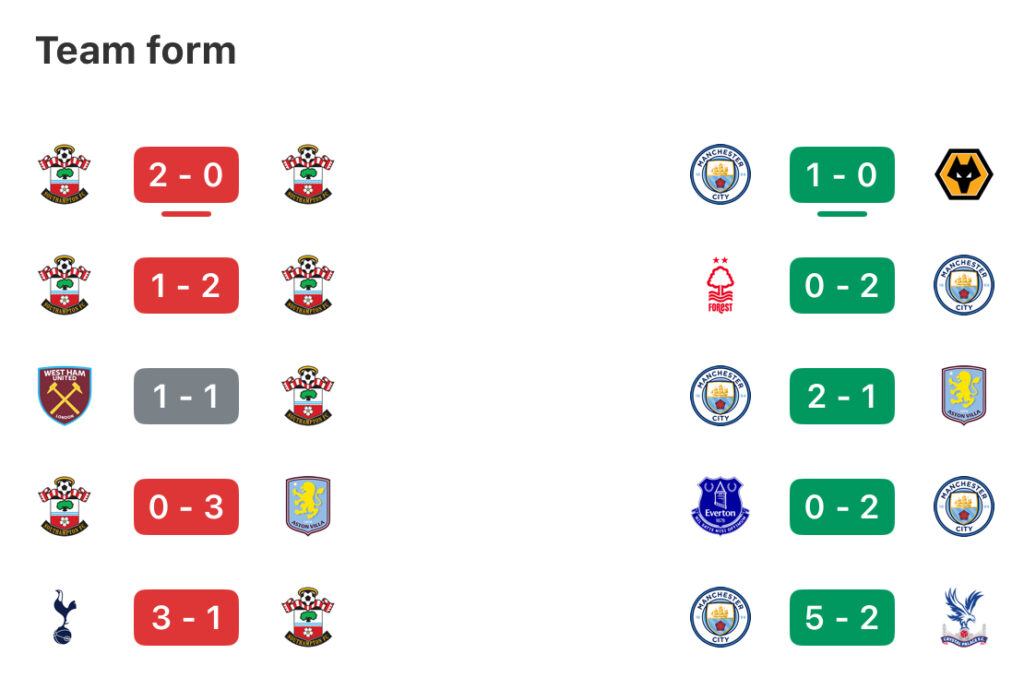Click Manchester City crest beside 5 - 2 score
Viewport: 1024px width, 690px height.
tap(720, 617)
